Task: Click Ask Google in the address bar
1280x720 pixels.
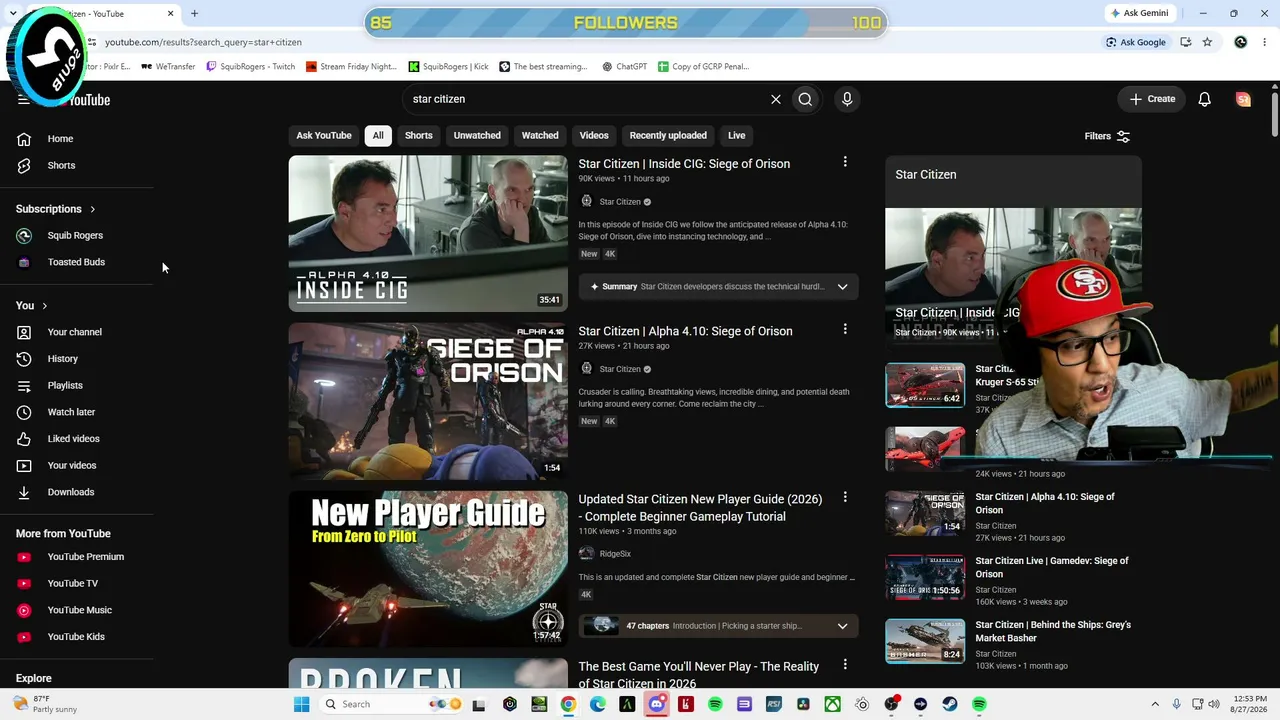Action: (x=1135, y=42)
